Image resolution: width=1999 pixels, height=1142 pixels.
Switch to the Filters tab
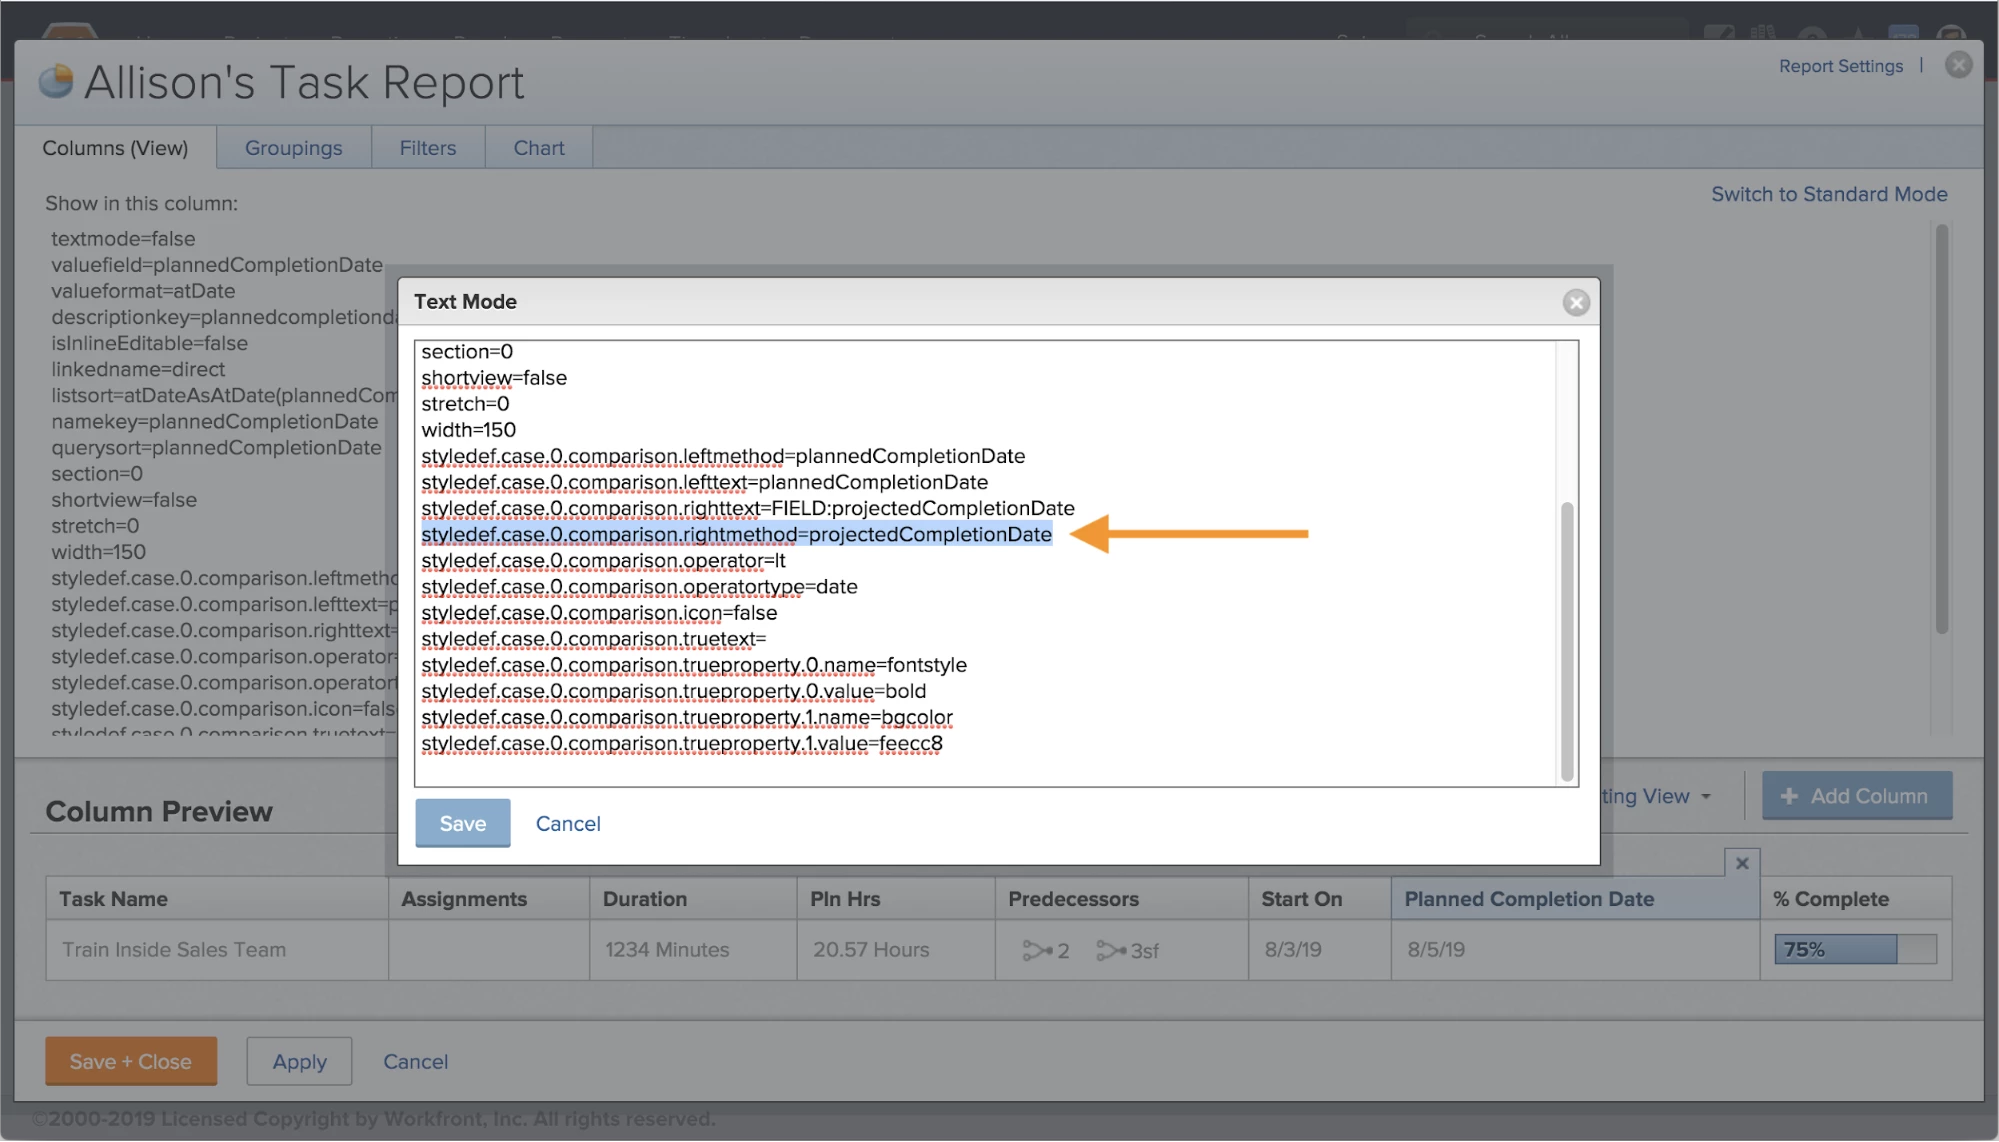click(427, 148)
